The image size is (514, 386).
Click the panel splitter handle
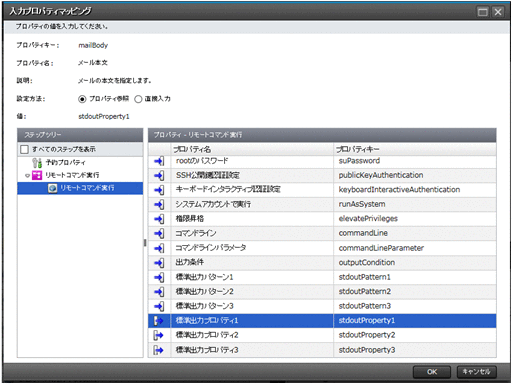[x=145, y=243]
